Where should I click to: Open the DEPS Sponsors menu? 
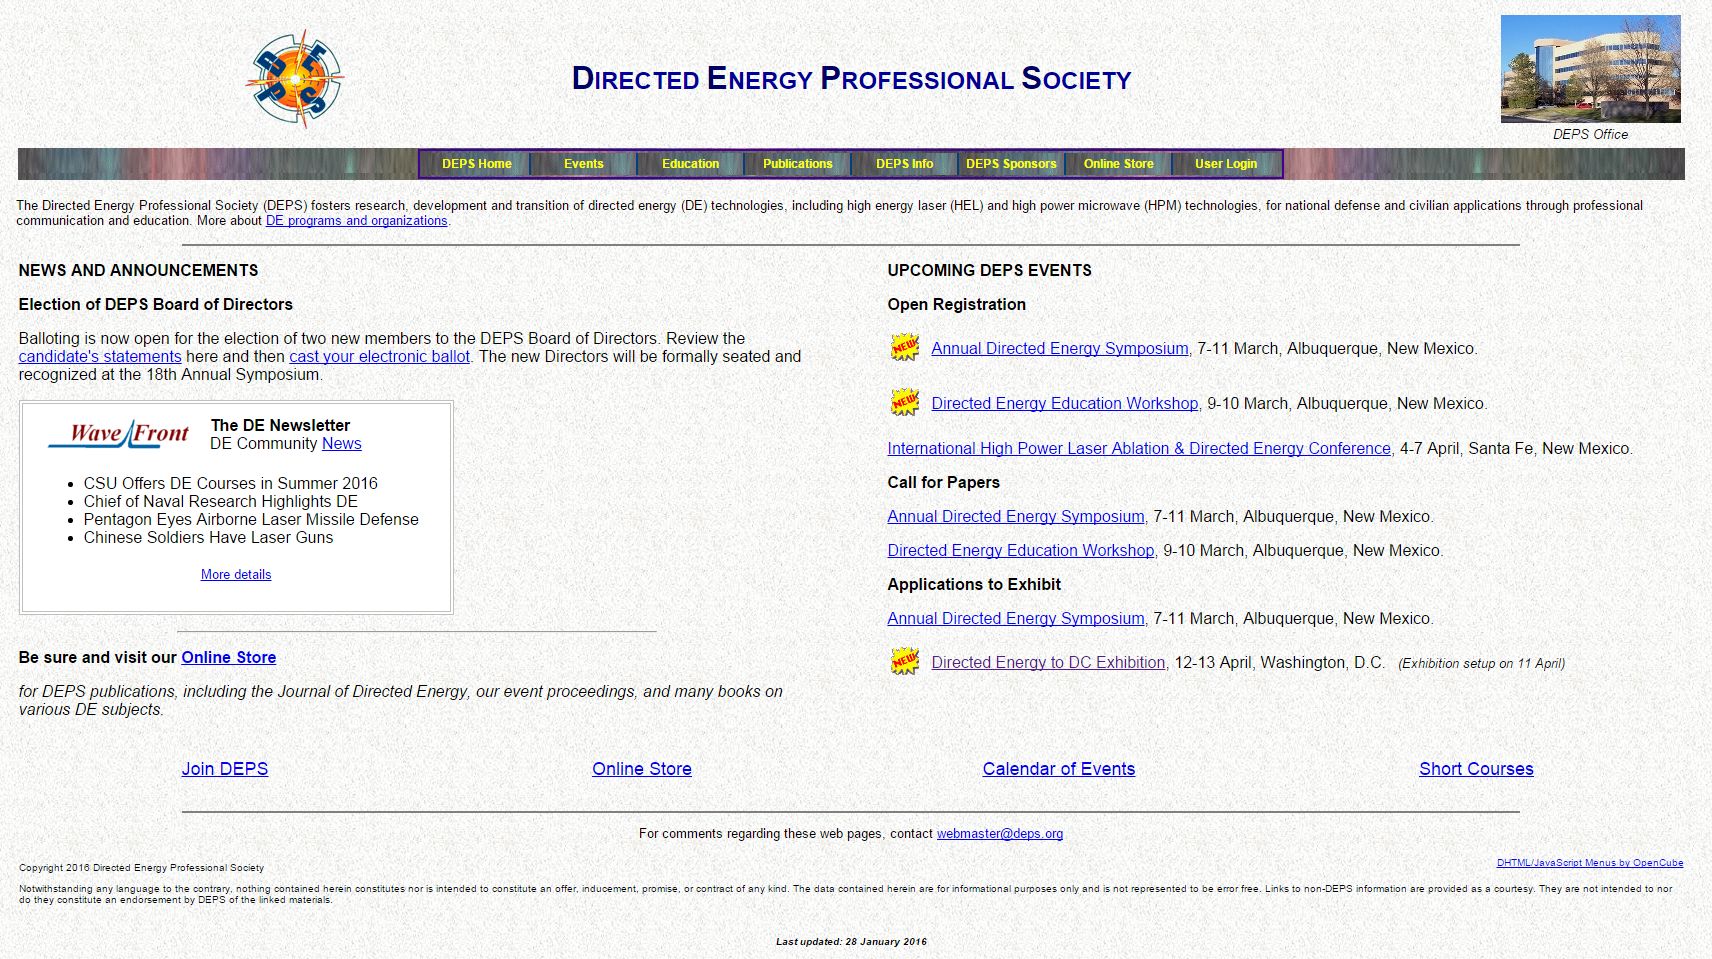click(x=1011, y=164)
